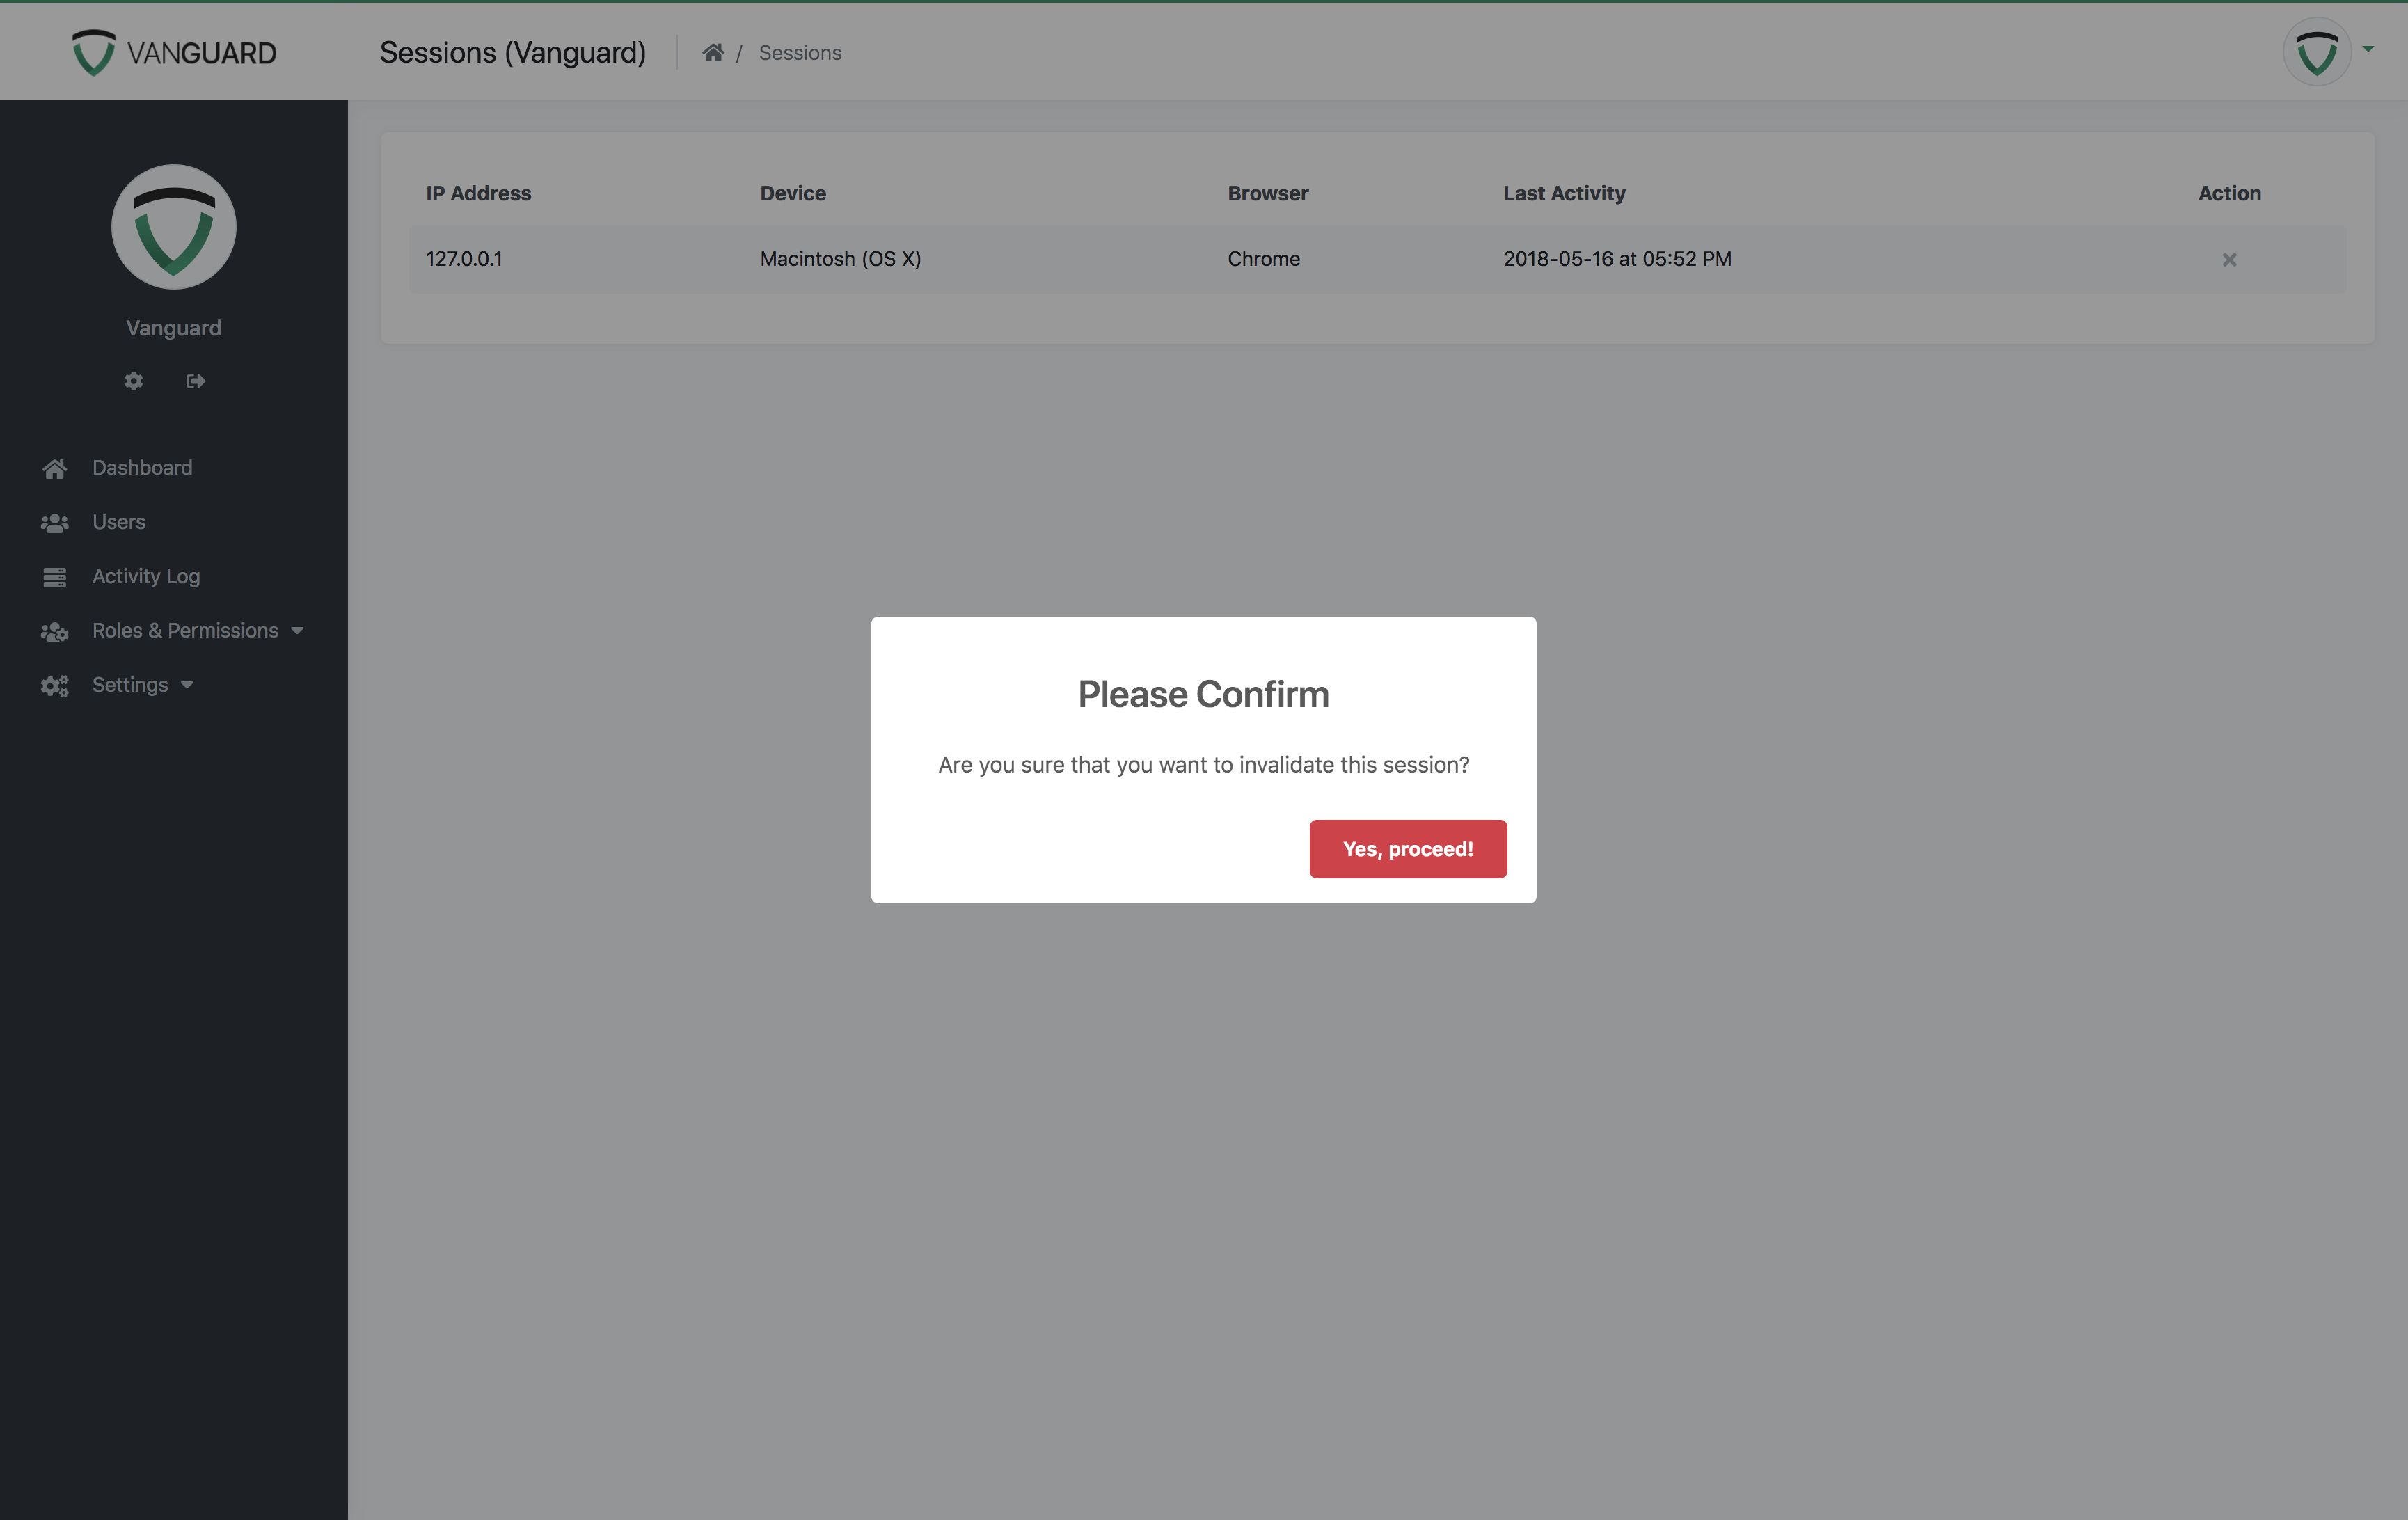Click the Macintosh (OS X) device cell
This screenshot has width=2408, height=1520.
[840, 258]
